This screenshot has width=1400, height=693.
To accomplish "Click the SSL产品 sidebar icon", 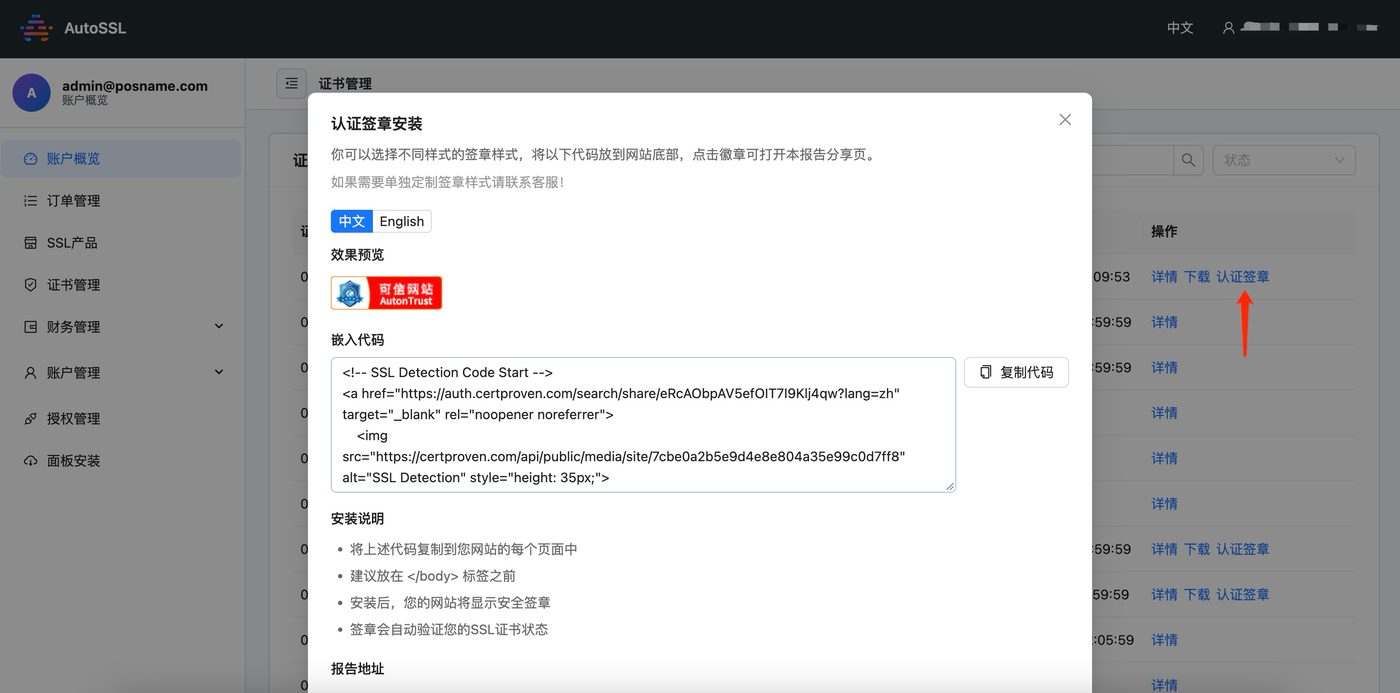I will pos(30,243).
